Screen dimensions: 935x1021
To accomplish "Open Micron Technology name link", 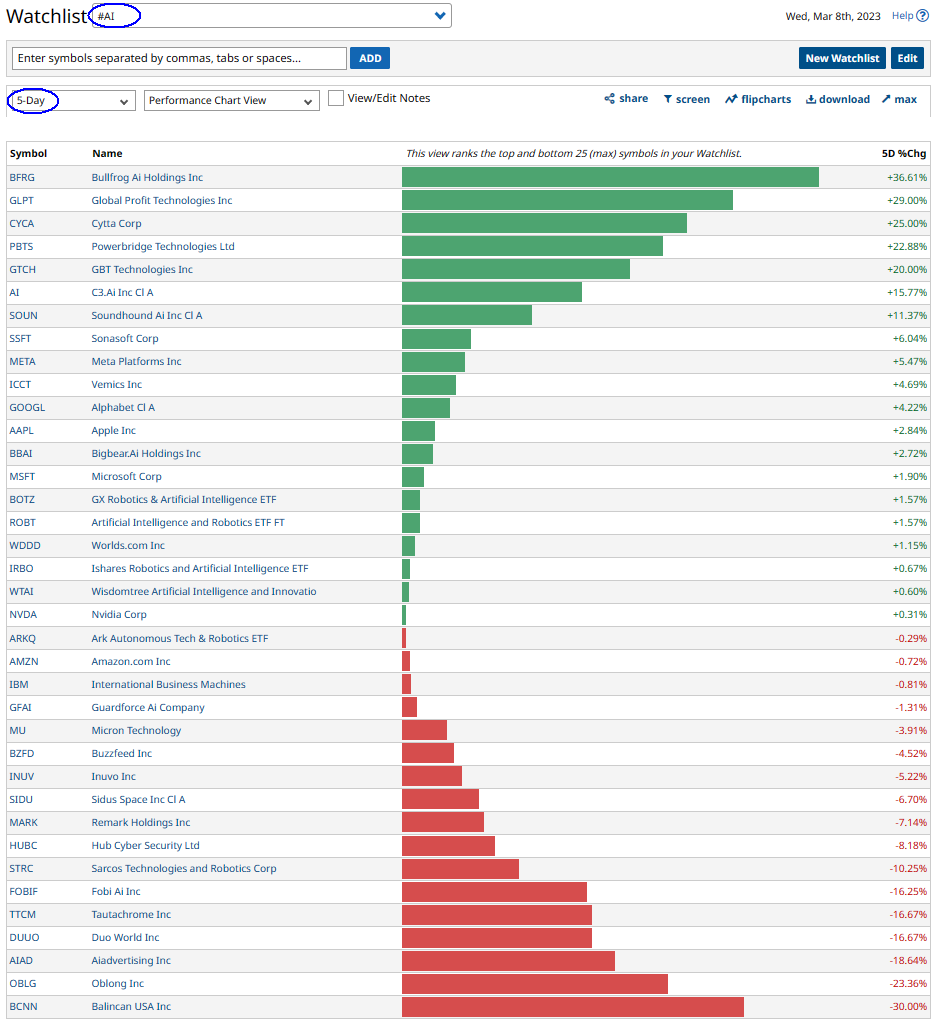I will tap(136, 731).
